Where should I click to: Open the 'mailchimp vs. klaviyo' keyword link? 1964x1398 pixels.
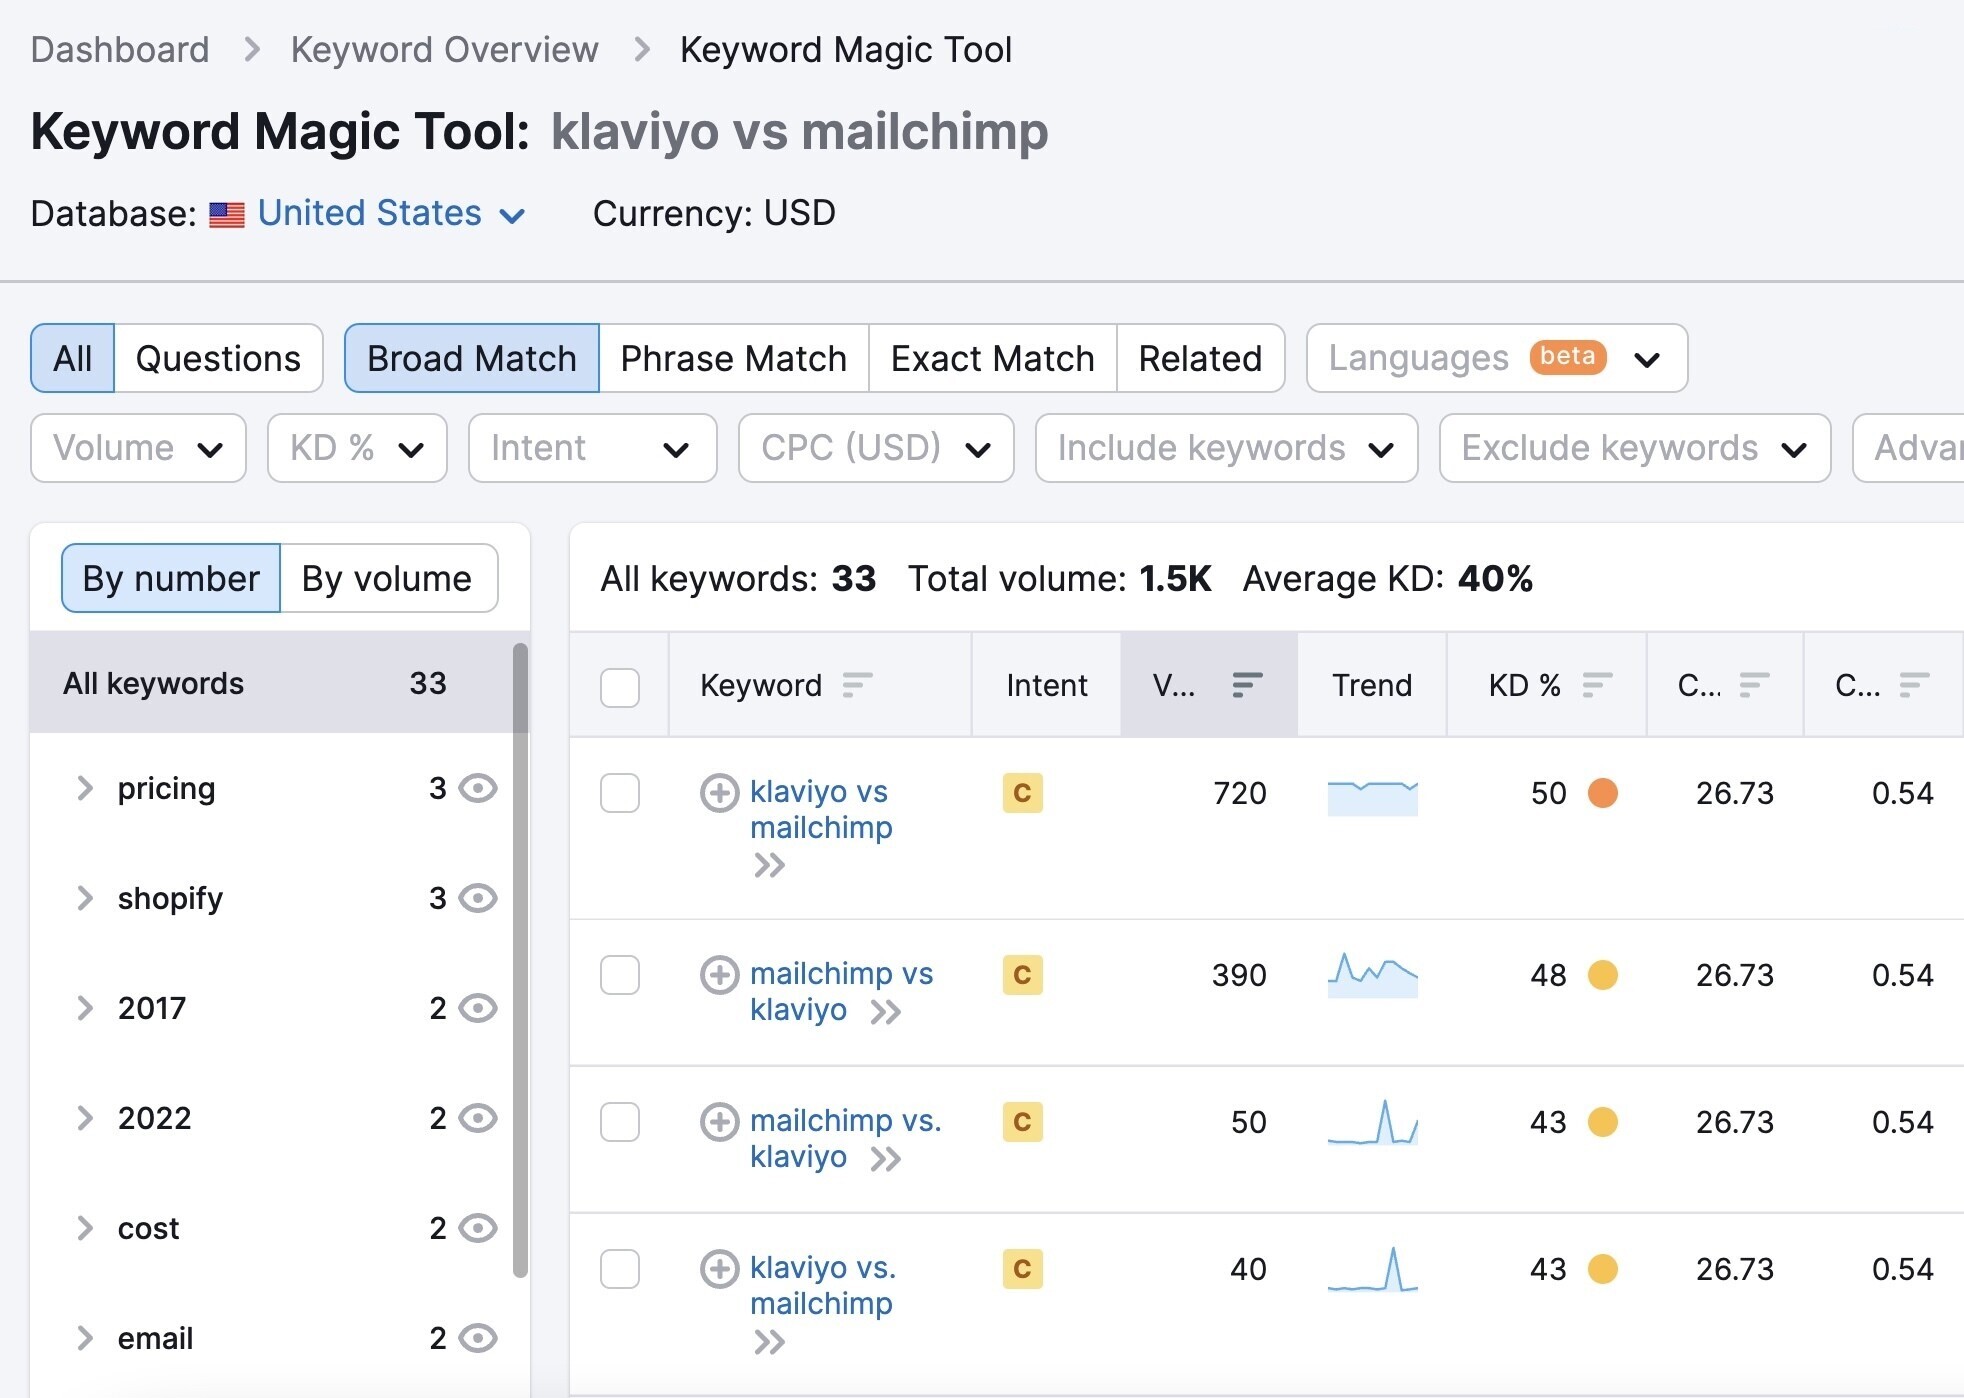tap(846, 1138)
